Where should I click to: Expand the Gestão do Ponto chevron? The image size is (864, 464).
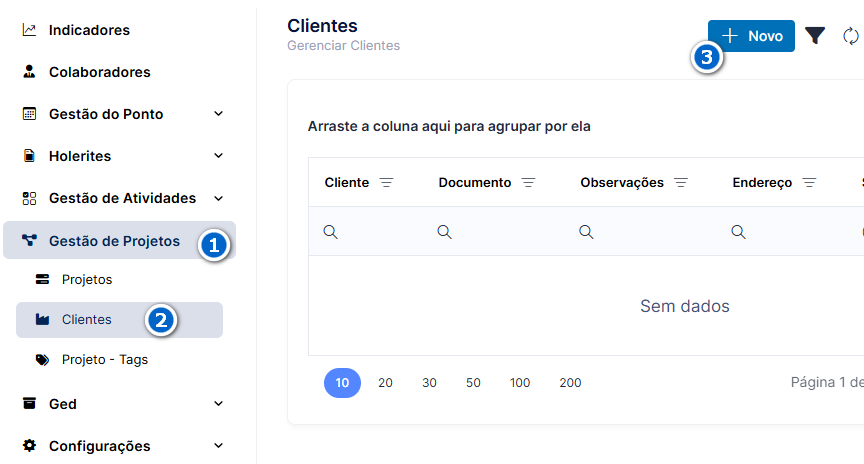point(218,114)
